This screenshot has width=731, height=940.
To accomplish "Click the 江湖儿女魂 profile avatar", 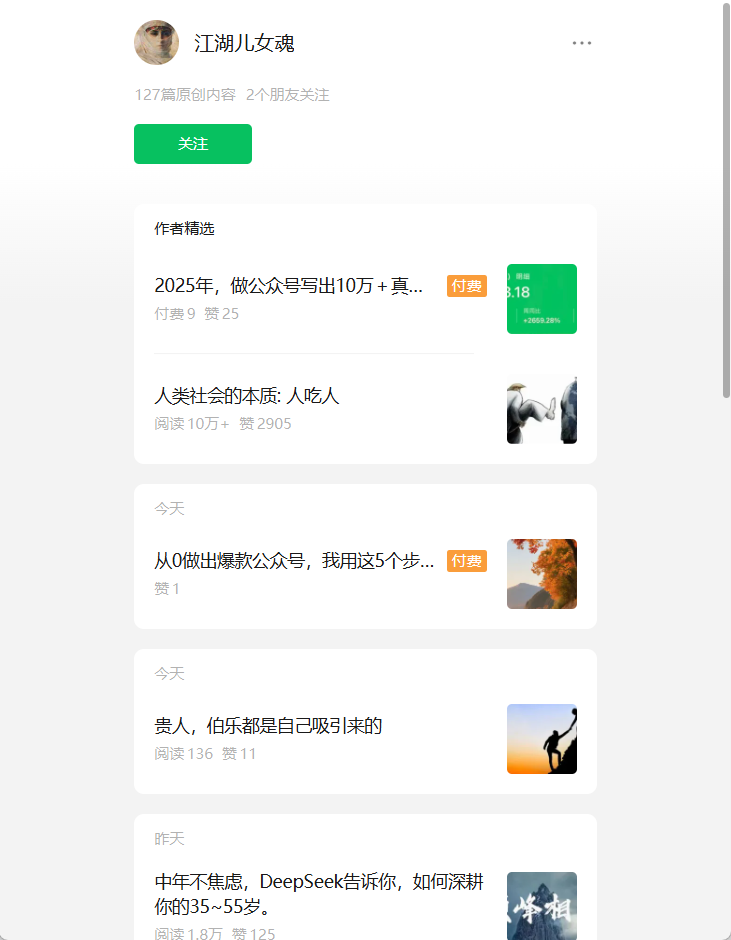I will [157, 43].
